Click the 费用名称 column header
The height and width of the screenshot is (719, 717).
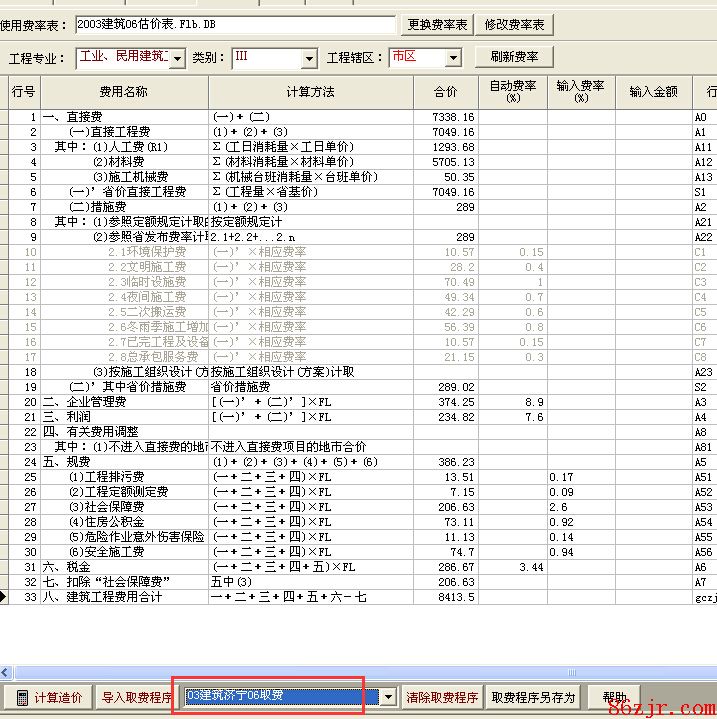123,92
